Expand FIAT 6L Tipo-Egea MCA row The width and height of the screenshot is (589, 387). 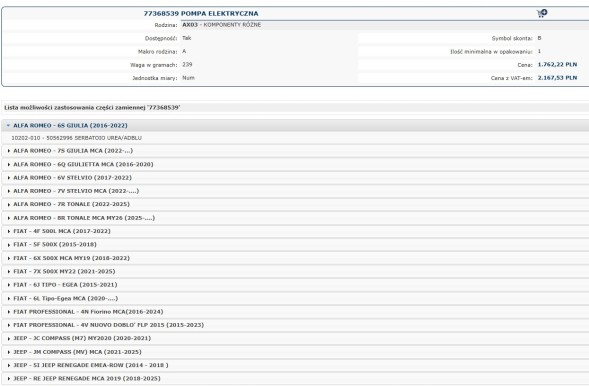click(295, 298)
